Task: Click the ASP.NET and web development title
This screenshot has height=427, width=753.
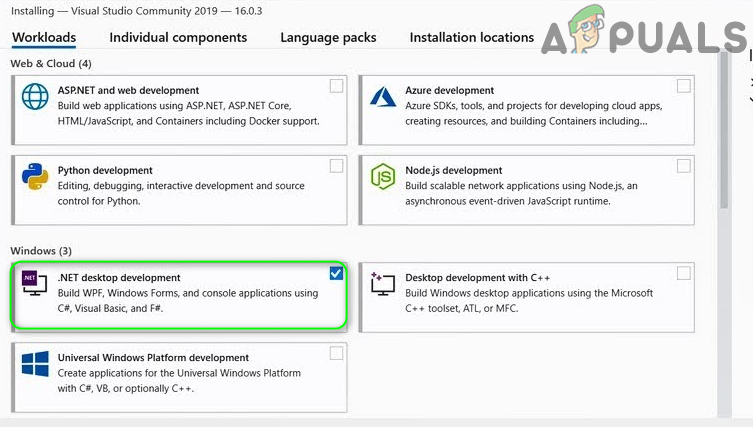Action: (128, 90)
